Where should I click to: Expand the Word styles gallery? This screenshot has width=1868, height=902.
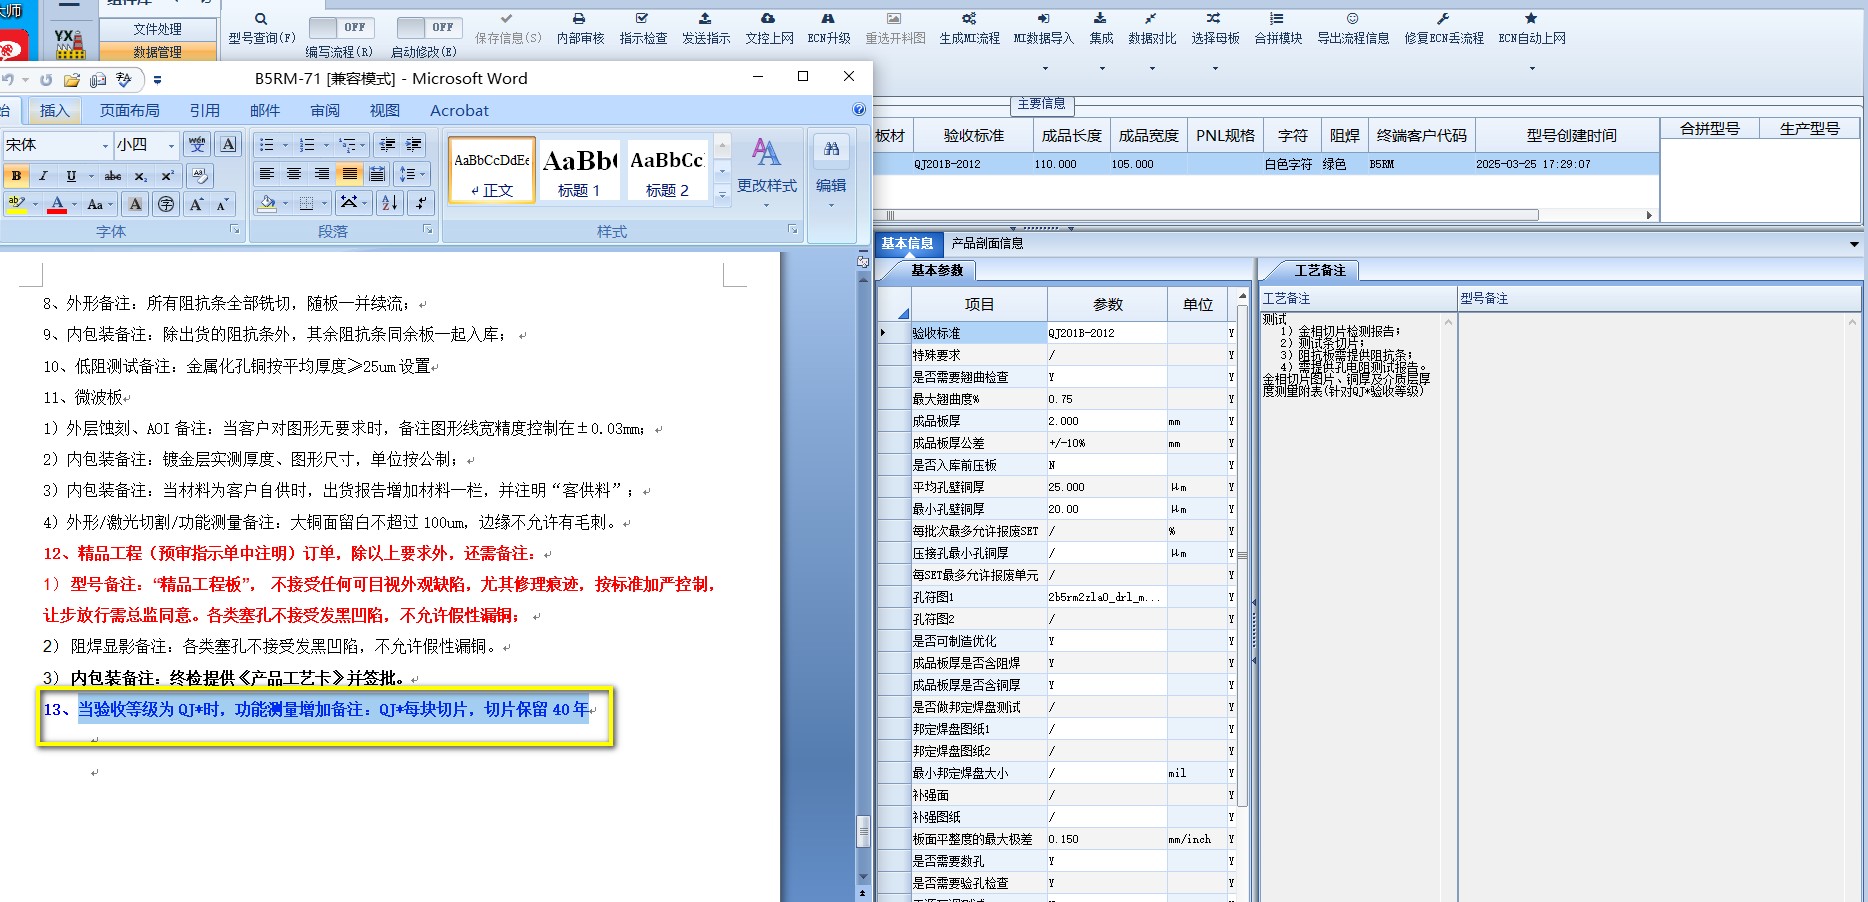(722, 195)
